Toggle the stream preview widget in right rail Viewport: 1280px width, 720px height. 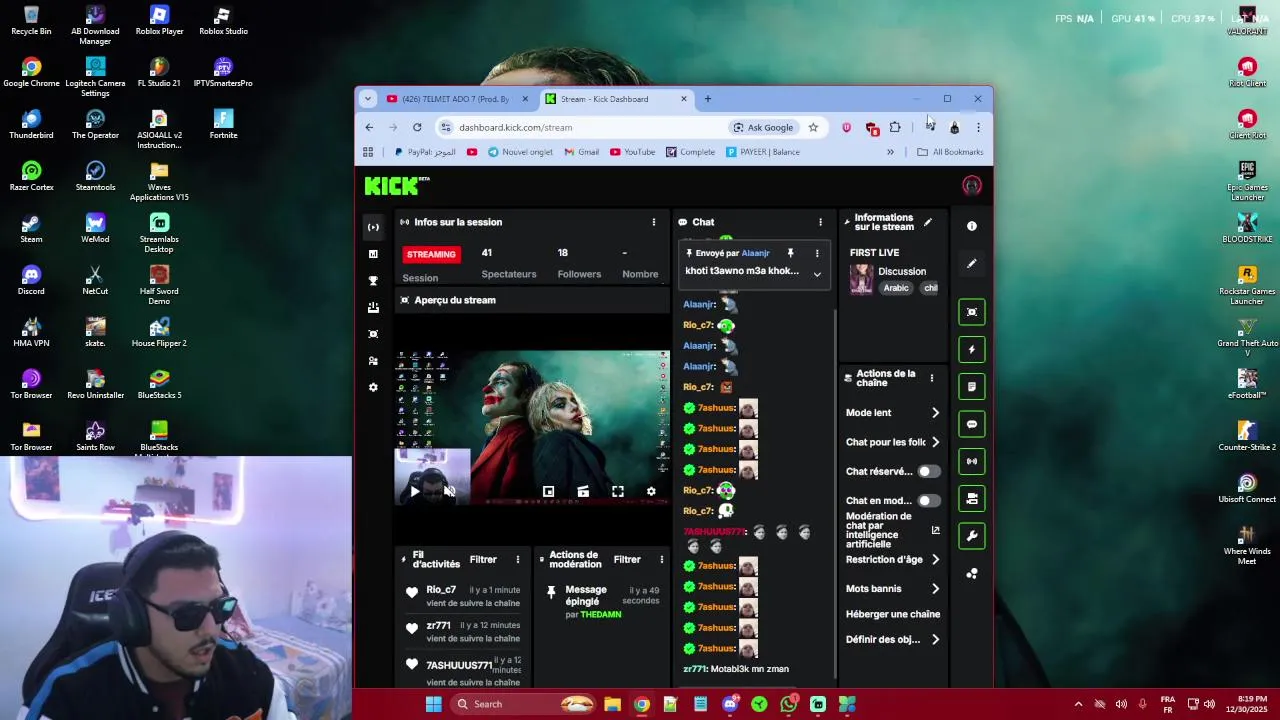[x=971, y=312]
